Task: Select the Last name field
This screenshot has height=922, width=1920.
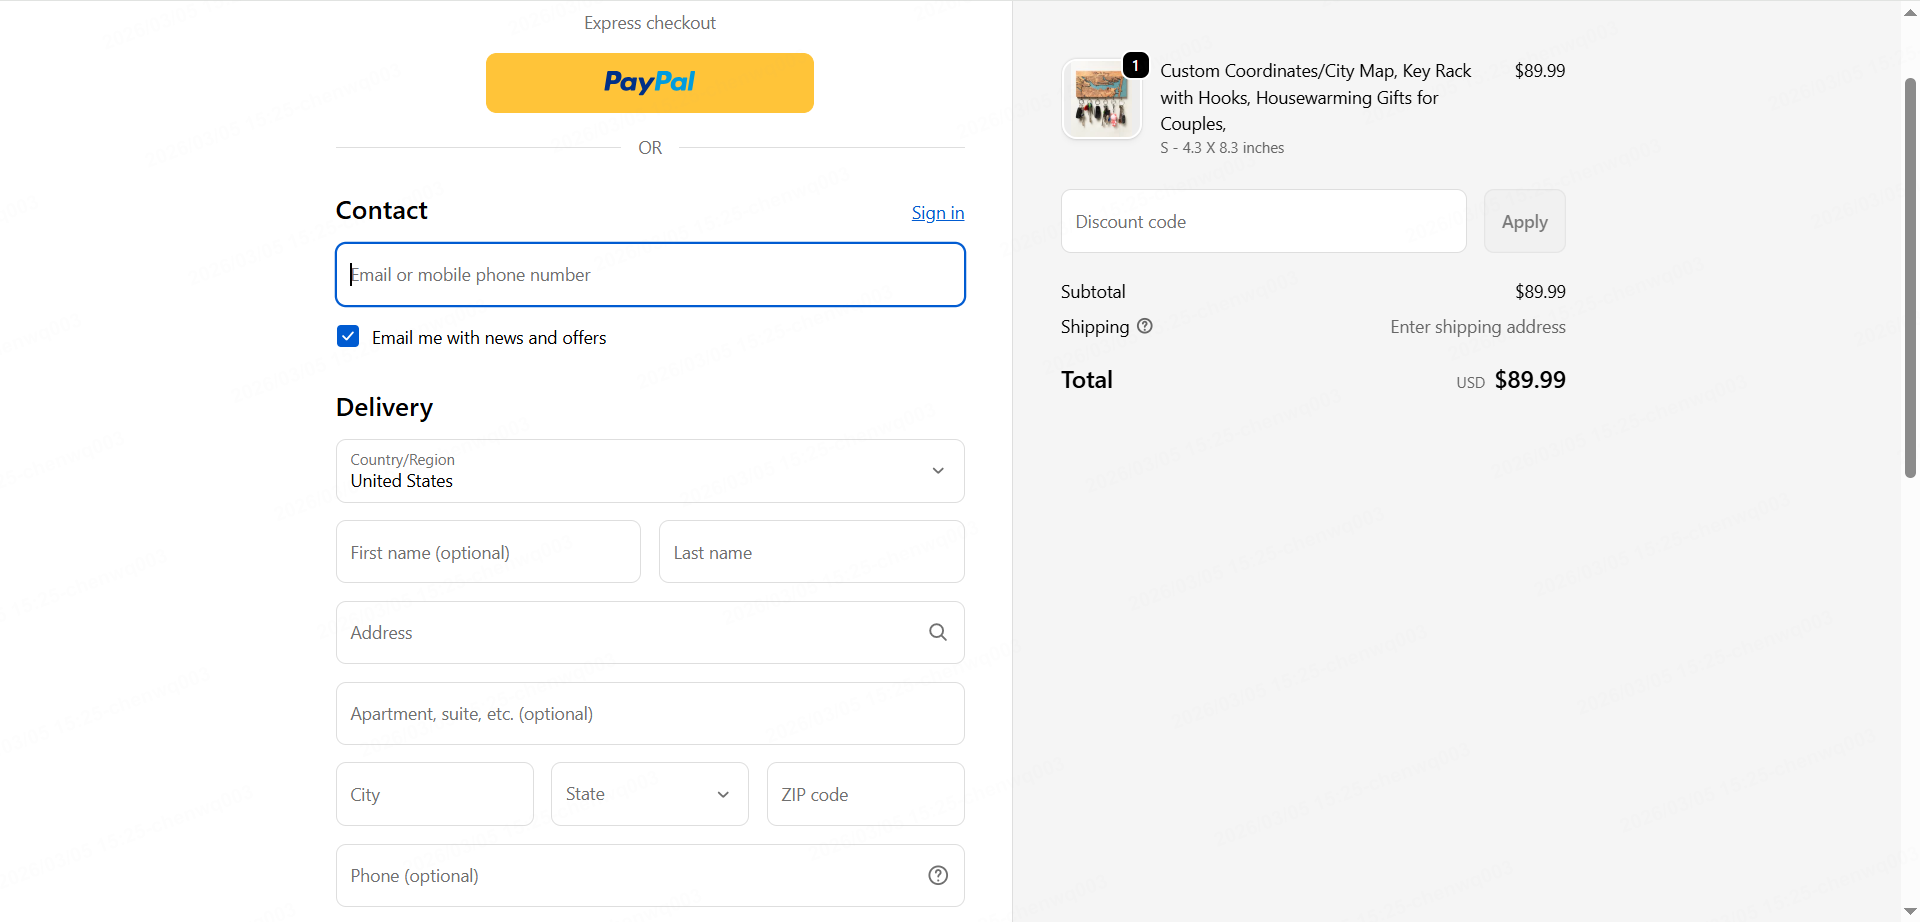Action: 811,552
